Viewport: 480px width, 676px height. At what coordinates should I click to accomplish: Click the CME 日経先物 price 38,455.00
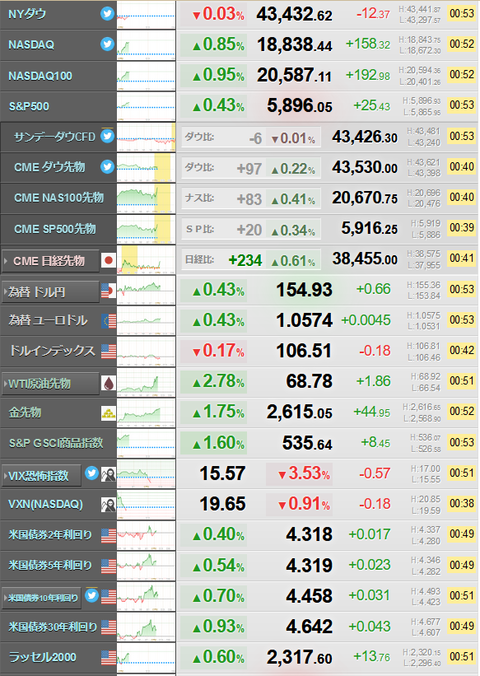[x=365, y=259]
